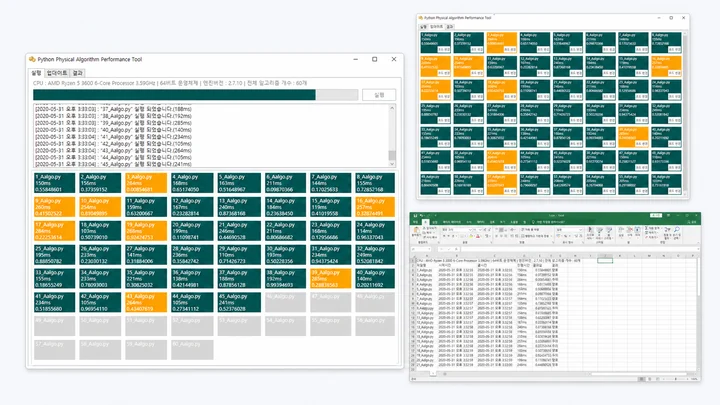Viewport: 720px width, 405px height.
Task: Open the 결과 tab in main window
Action: coord(78,73)
